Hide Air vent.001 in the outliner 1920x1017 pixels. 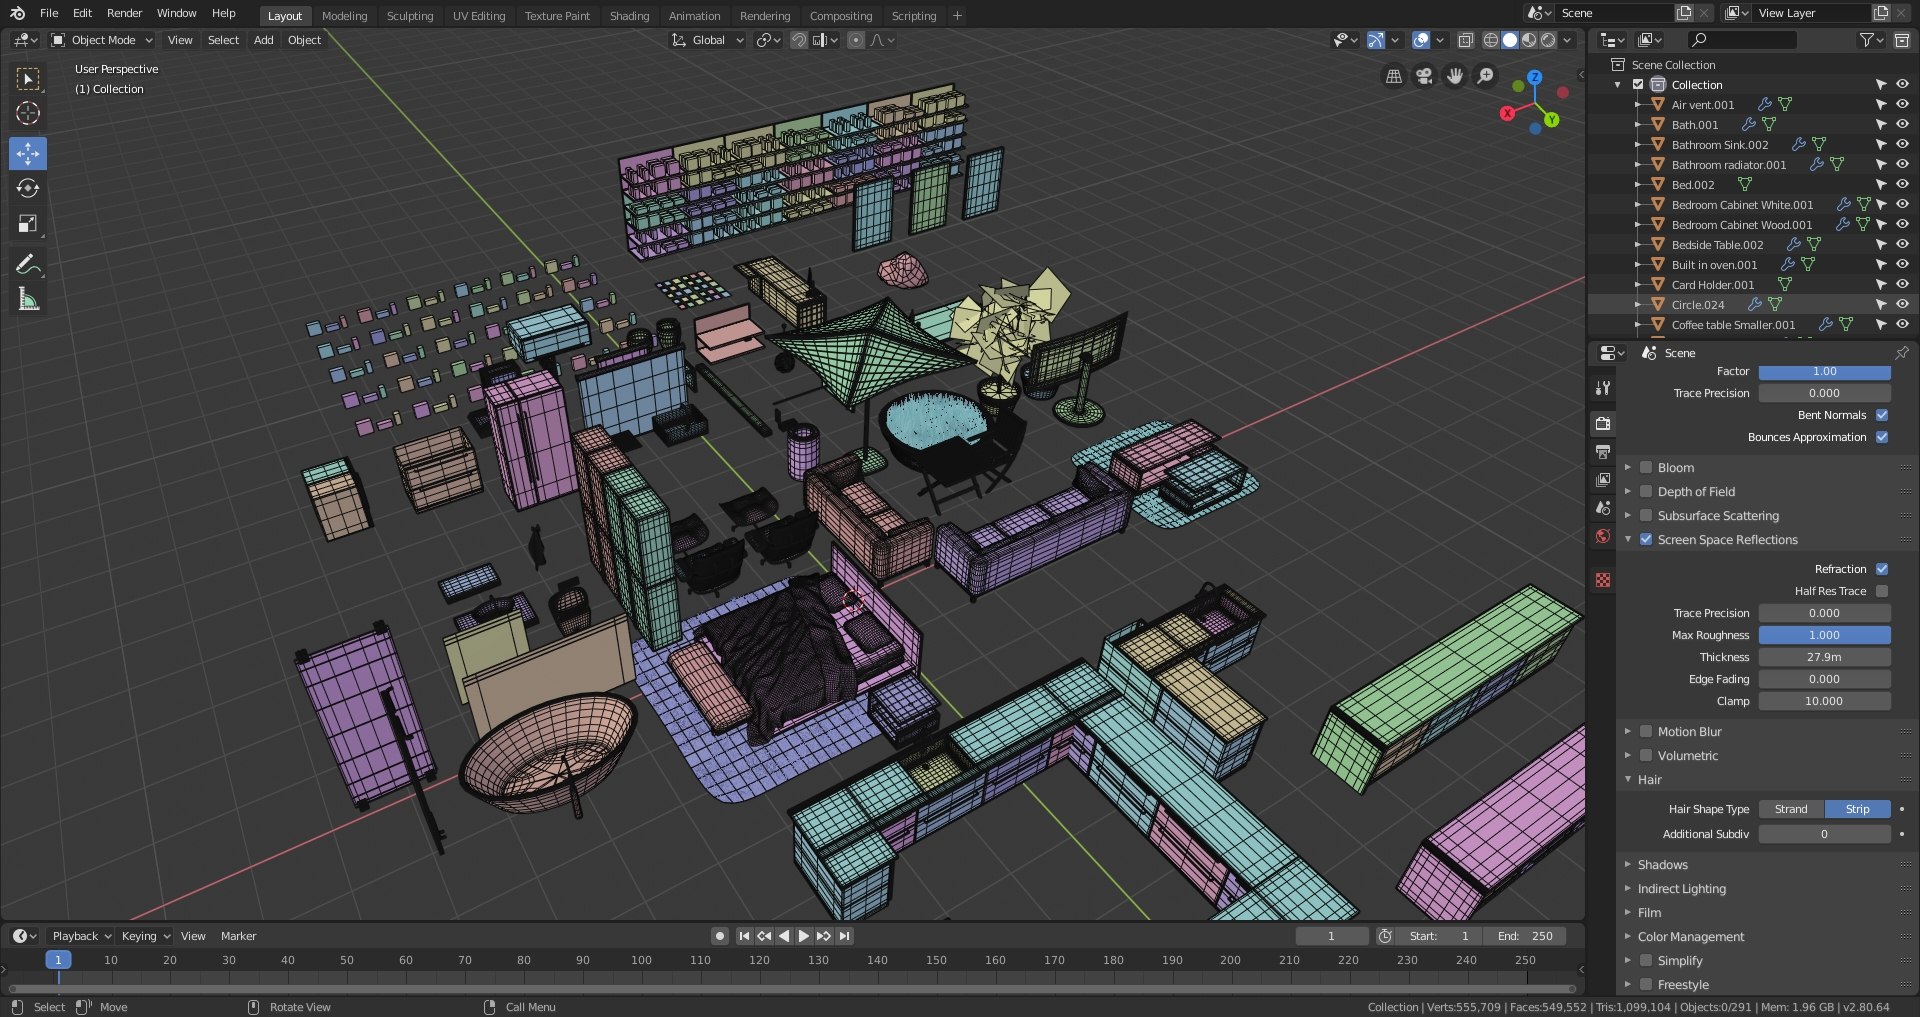pyautogui.click(x=1902, y=105)
